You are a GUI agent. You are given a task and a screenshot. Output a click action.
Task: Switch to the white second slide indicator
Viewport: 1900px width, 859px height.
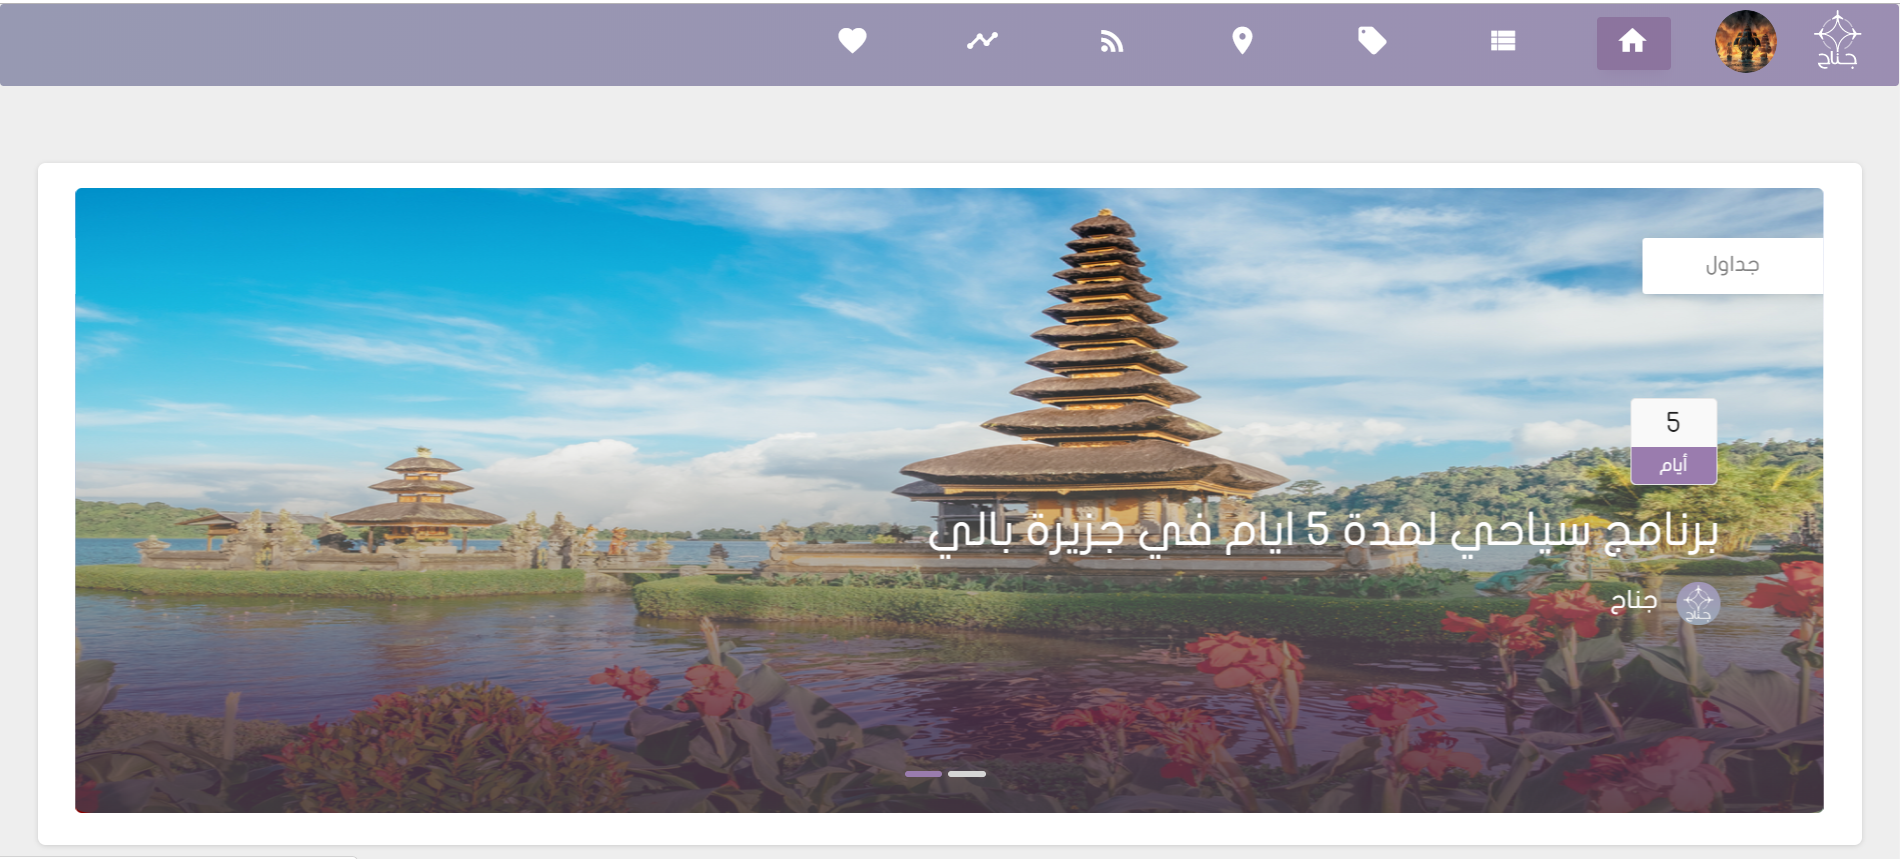[x=967, y=774]
